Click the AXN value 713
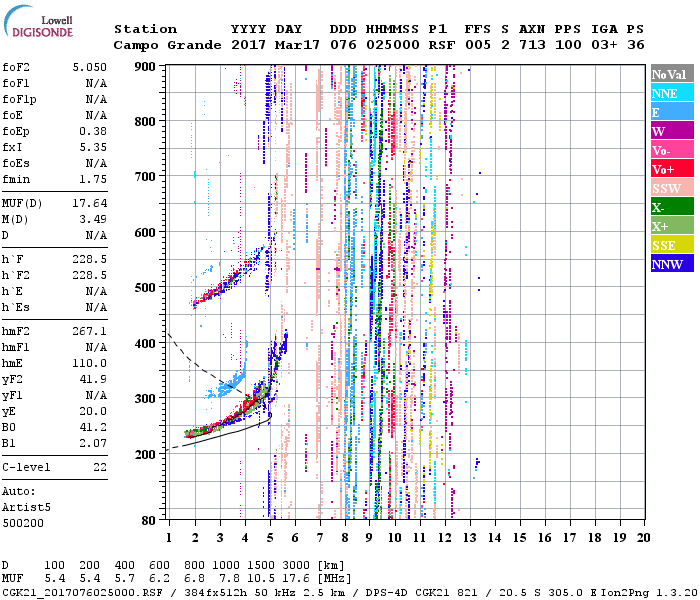 [x=532, y=45]
